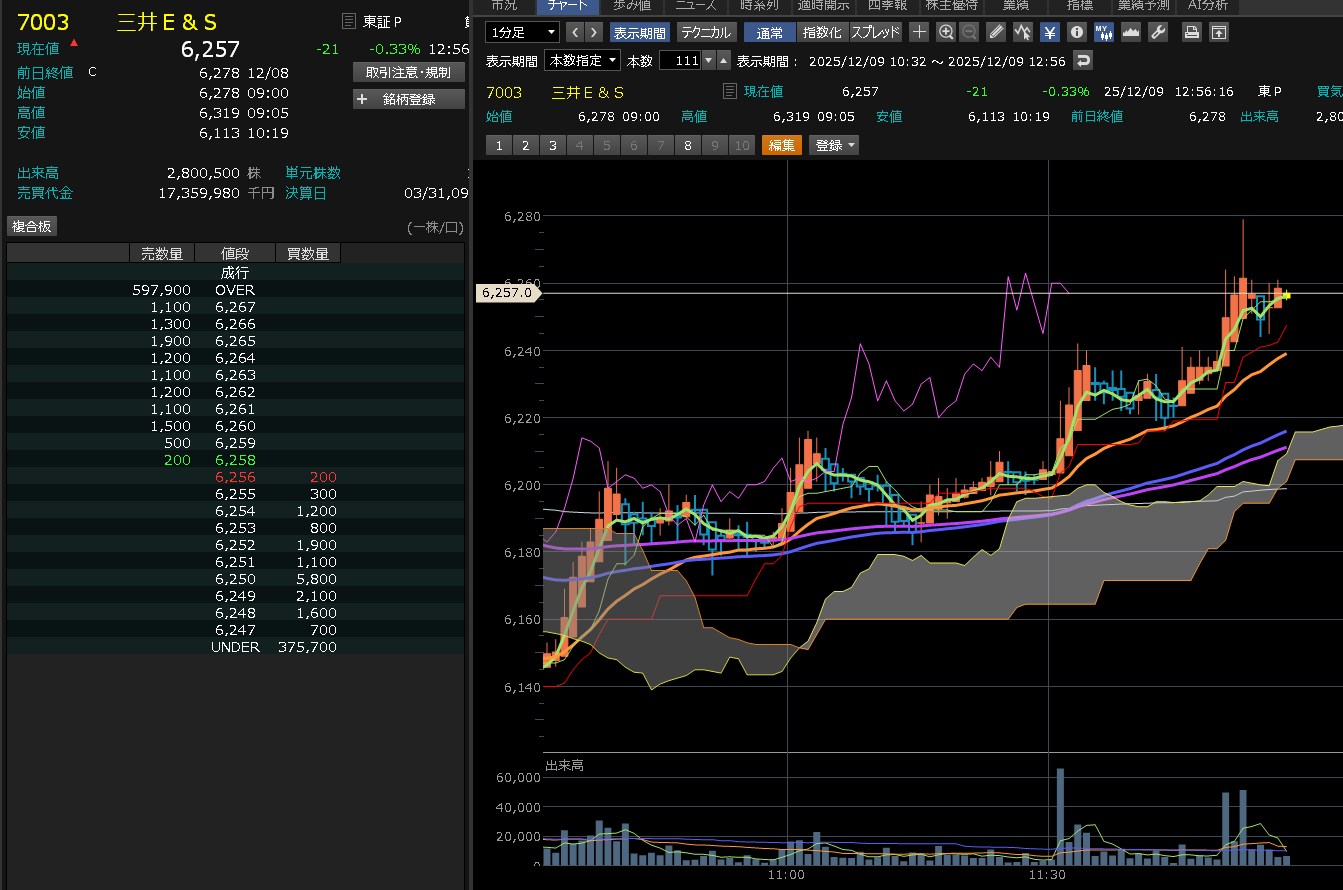The image size is (1343, 890).
Task: Toggle the 指数化 indexed display mode
Action: (x=822, y=32)
